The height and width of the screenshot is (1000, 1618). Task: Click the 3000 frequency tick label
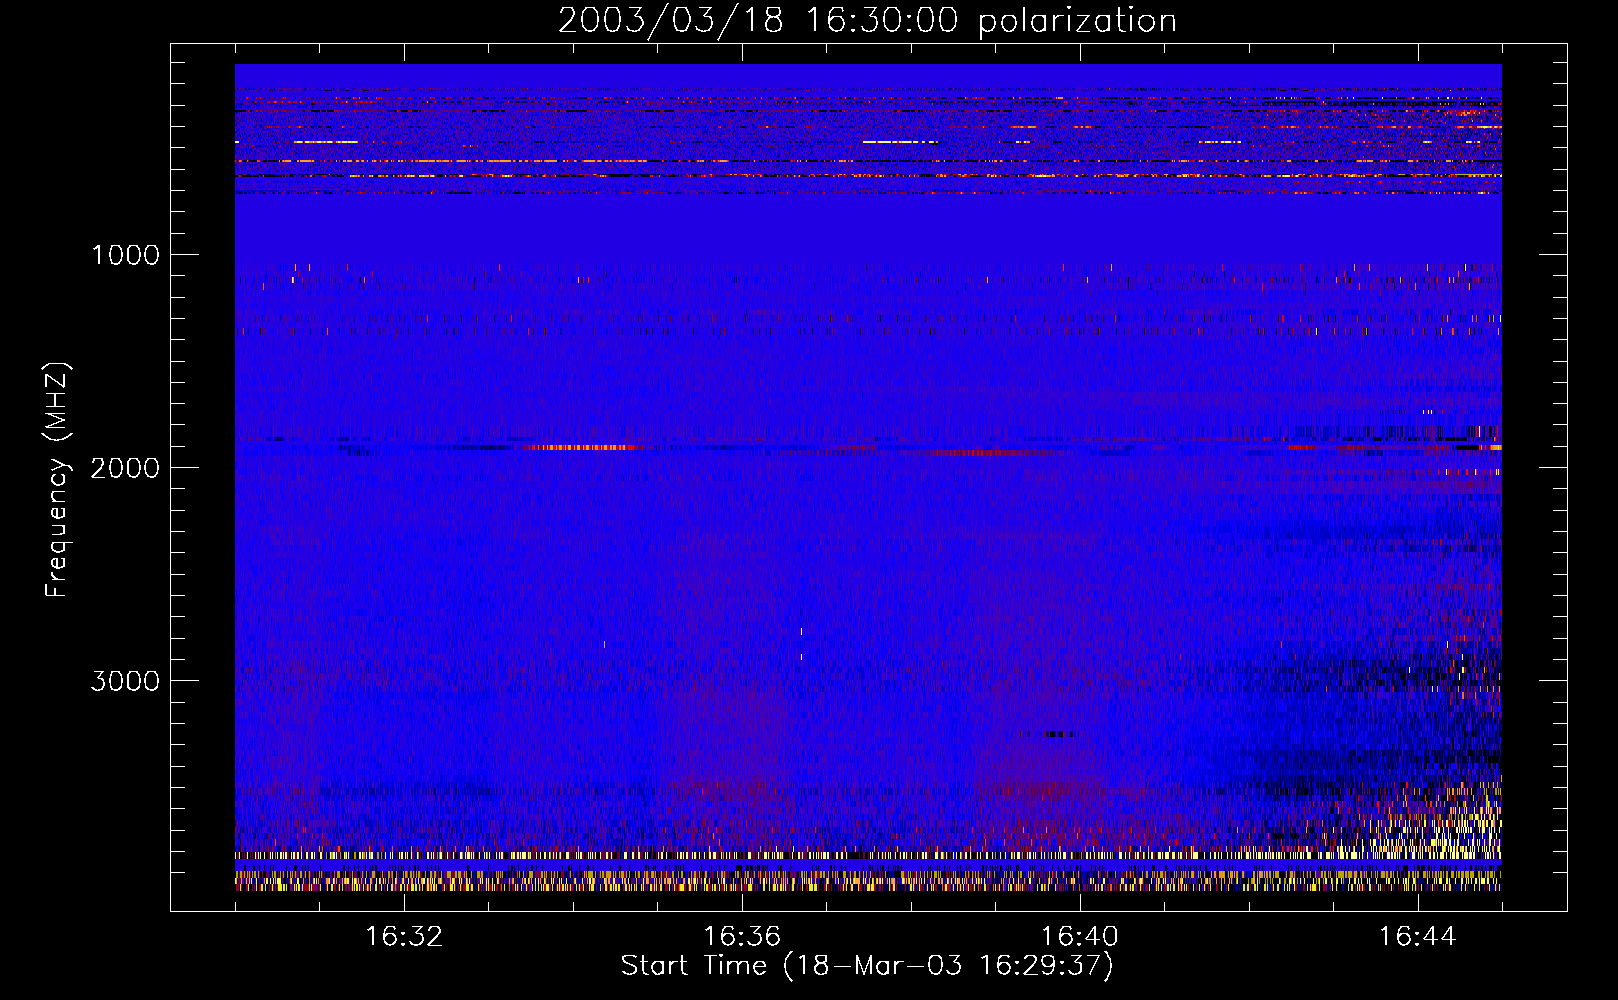pyautogui.click(x=126, y=681)
